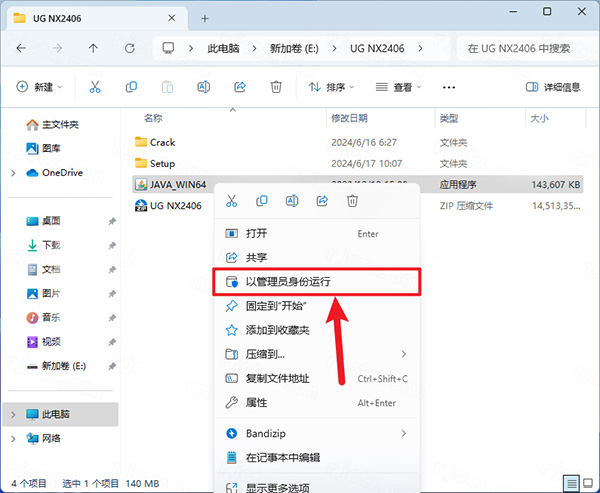600x493 pixels.
Task: Go back with the back arrow
Action: (21, 48)
